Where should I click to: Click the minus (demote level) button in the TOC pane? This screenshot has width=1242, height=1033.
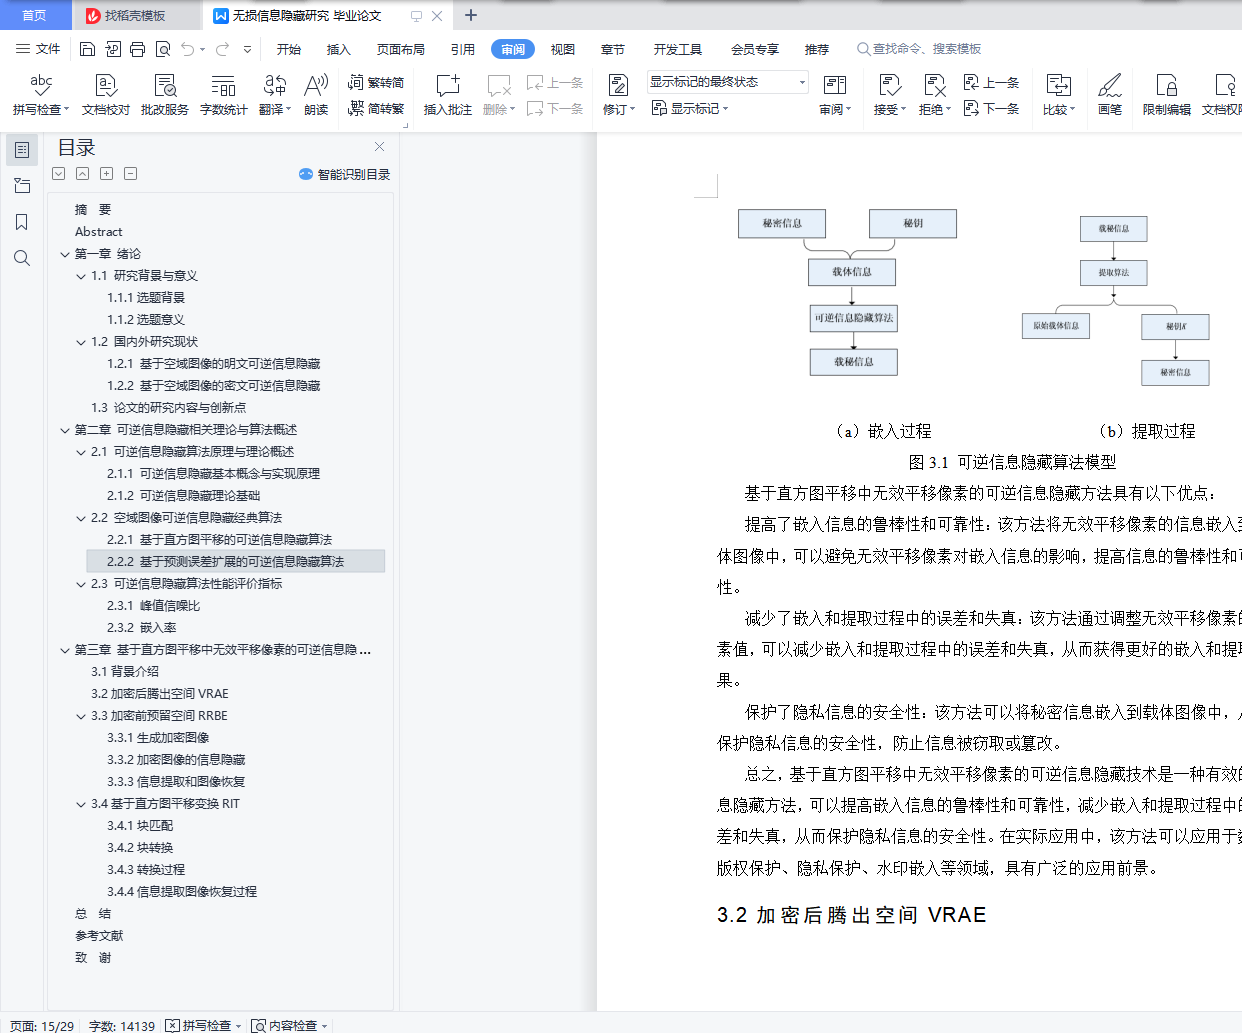pyautogui.click(x=131, y=174)
